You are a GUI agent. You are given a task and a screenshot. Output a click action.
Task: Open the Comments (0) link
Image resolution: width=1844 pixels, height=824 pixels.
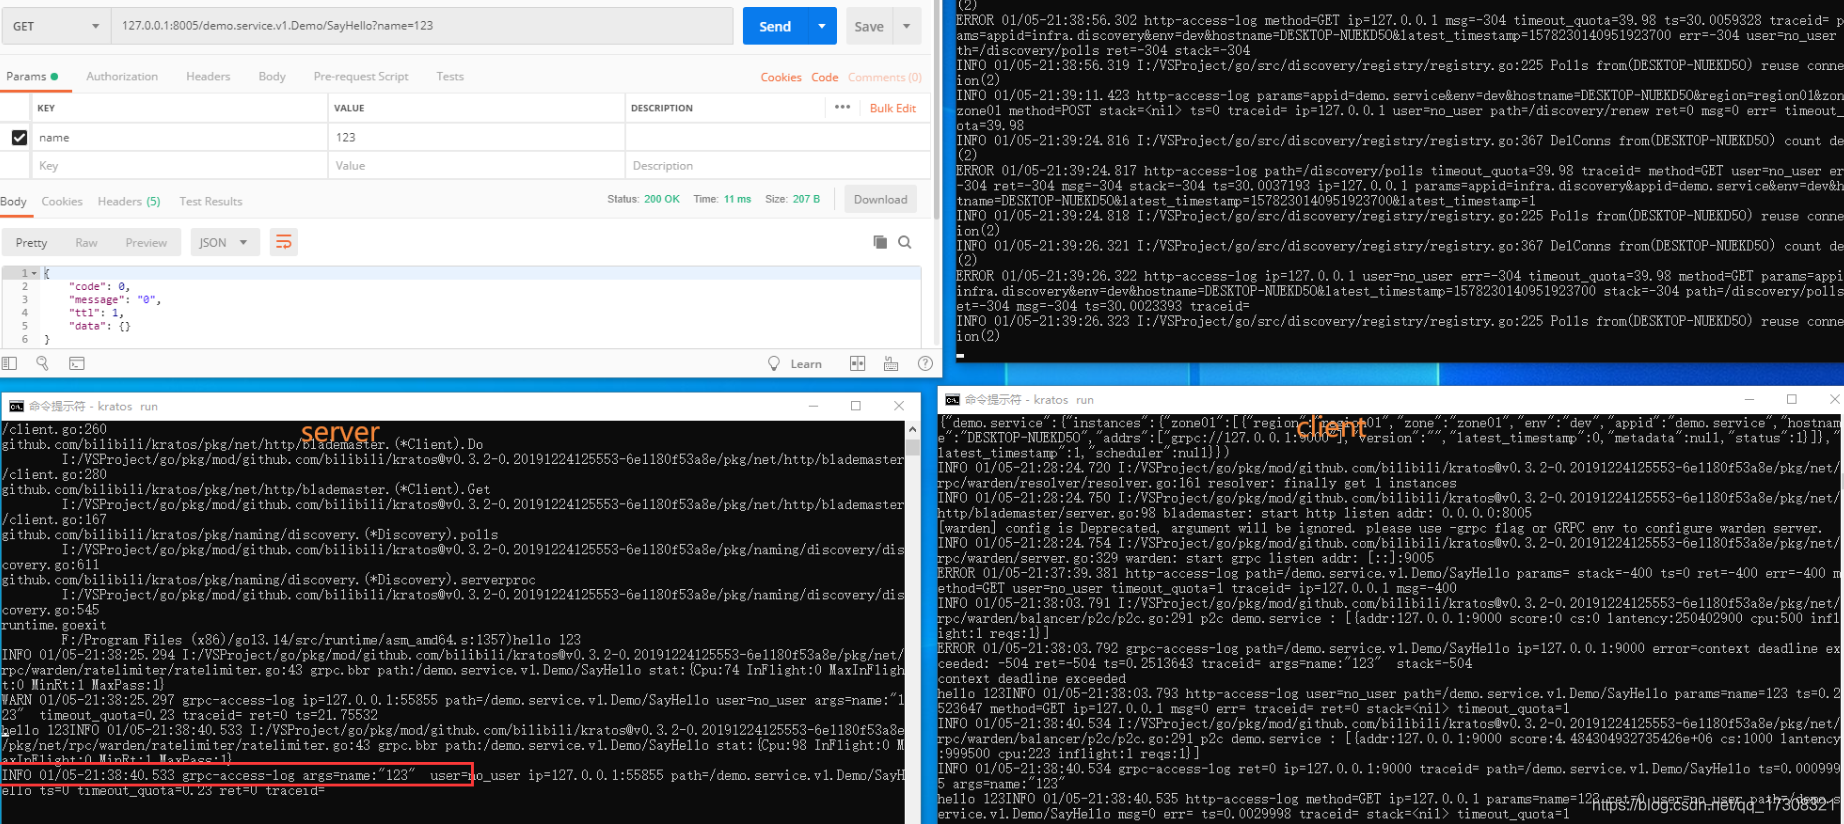coord(885,77)
